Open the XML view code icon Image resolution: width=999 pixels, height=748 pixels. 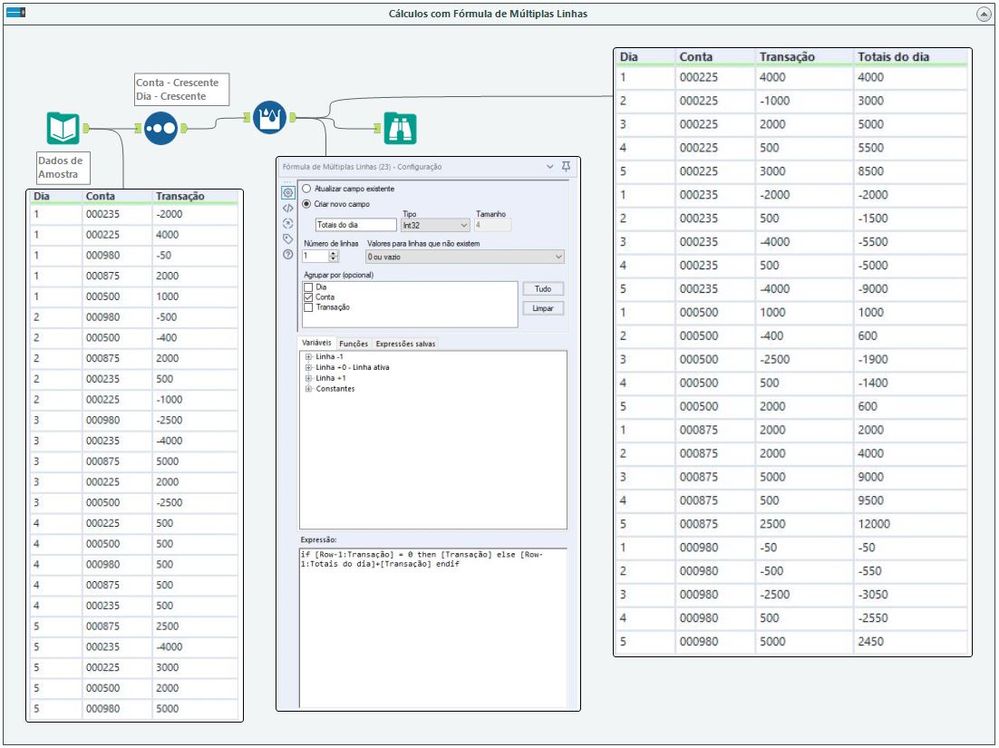point(288,208)
